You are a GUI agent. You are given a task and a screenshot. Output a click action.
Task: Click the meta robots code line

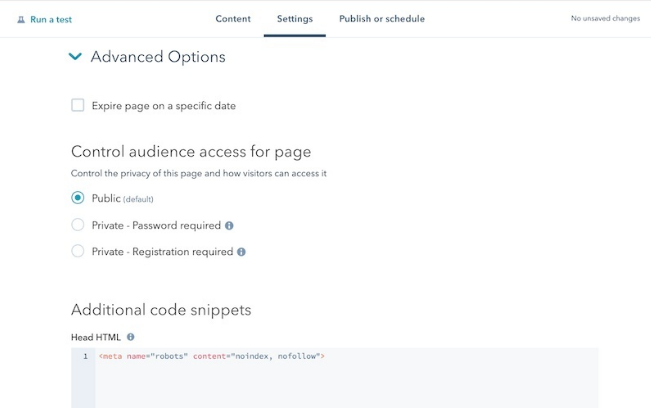point(212,356)
